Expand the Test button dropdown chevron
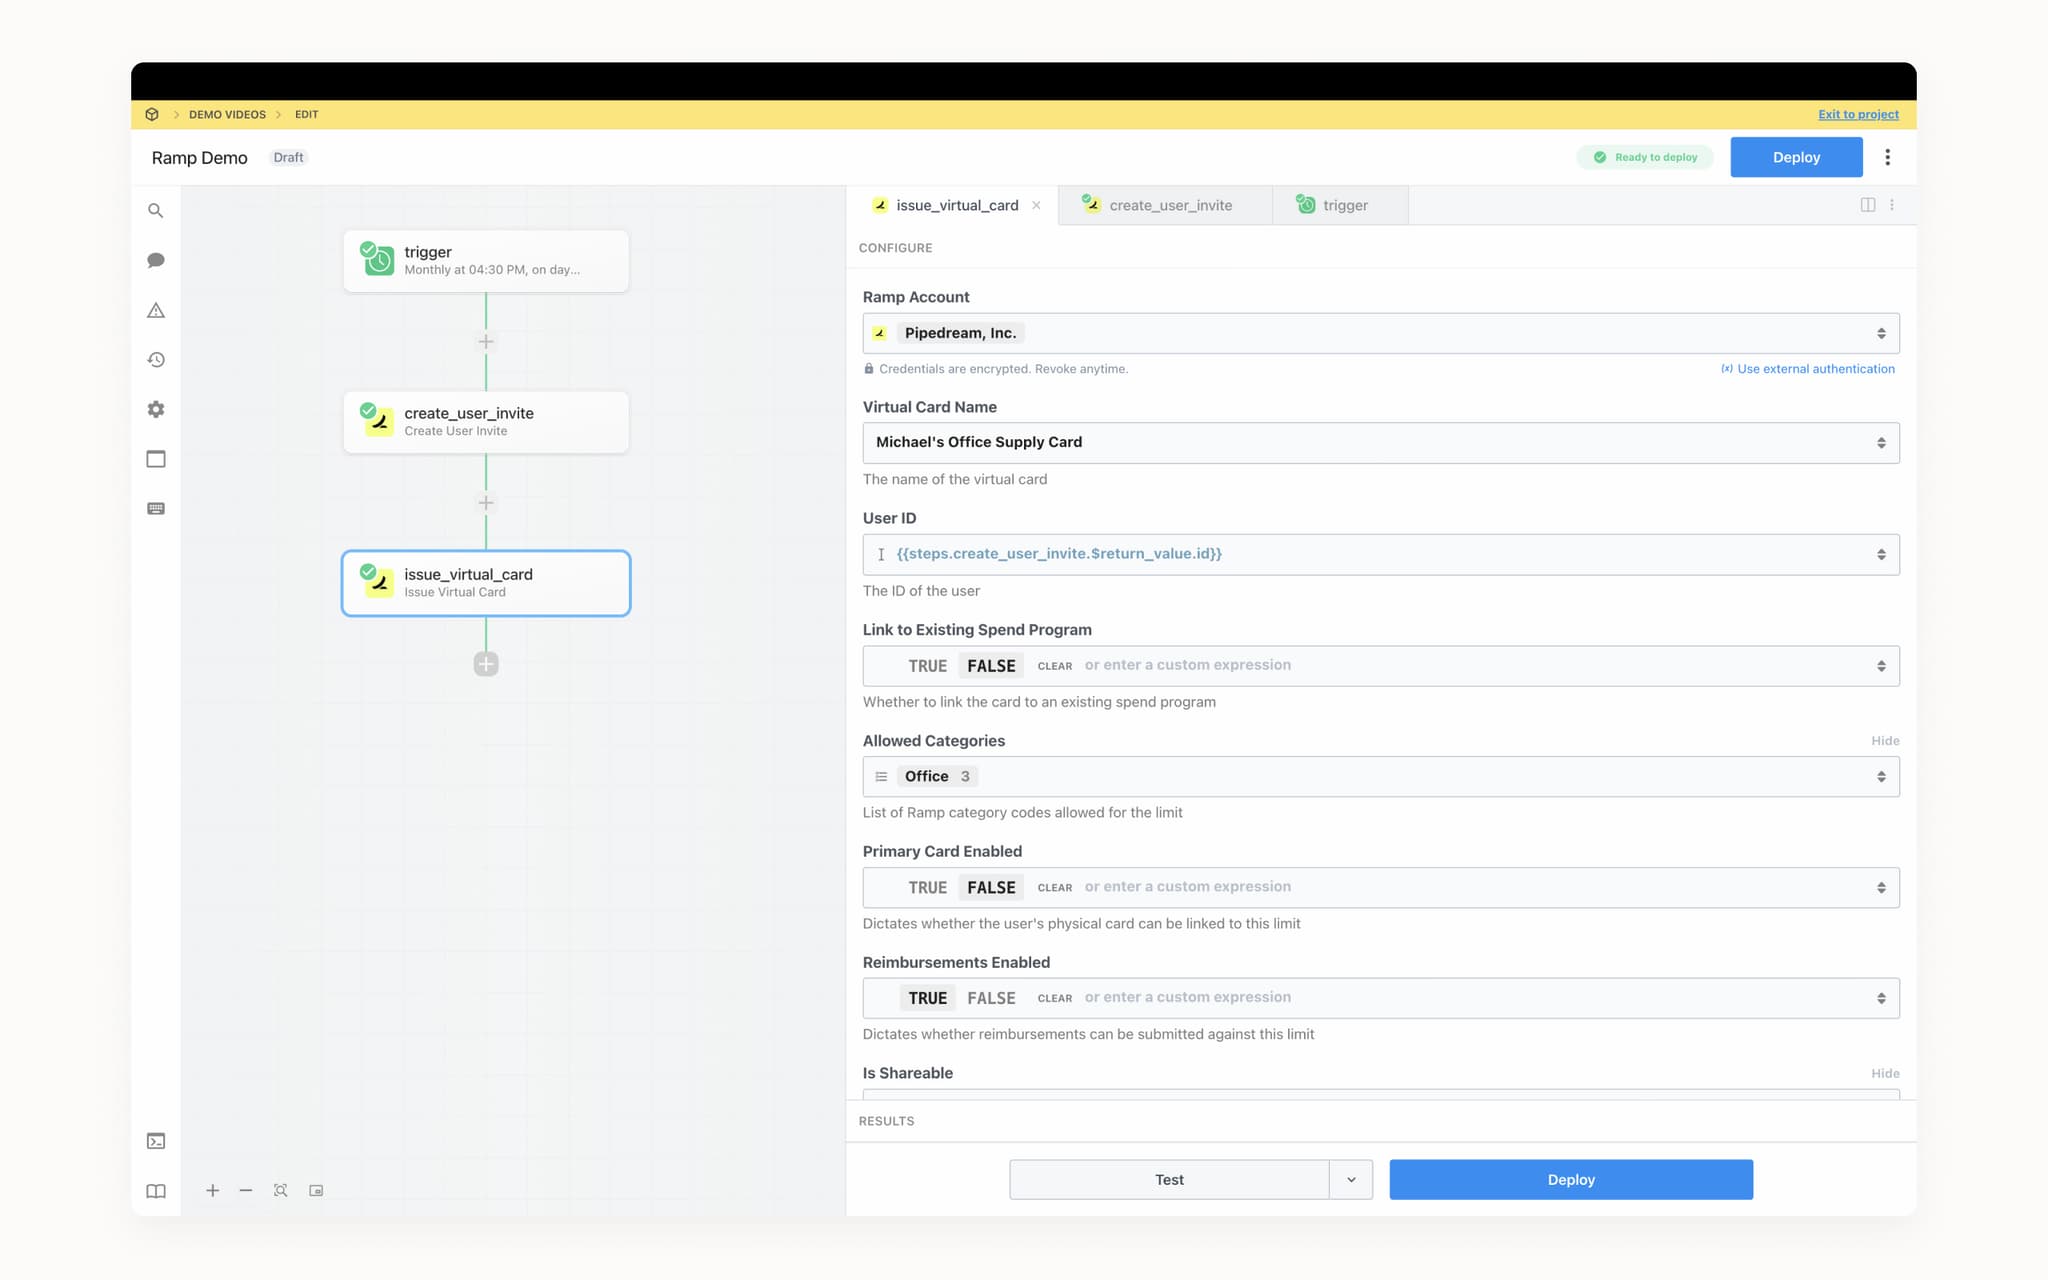2048x1280 pixels. (x=1351, y=1180)
